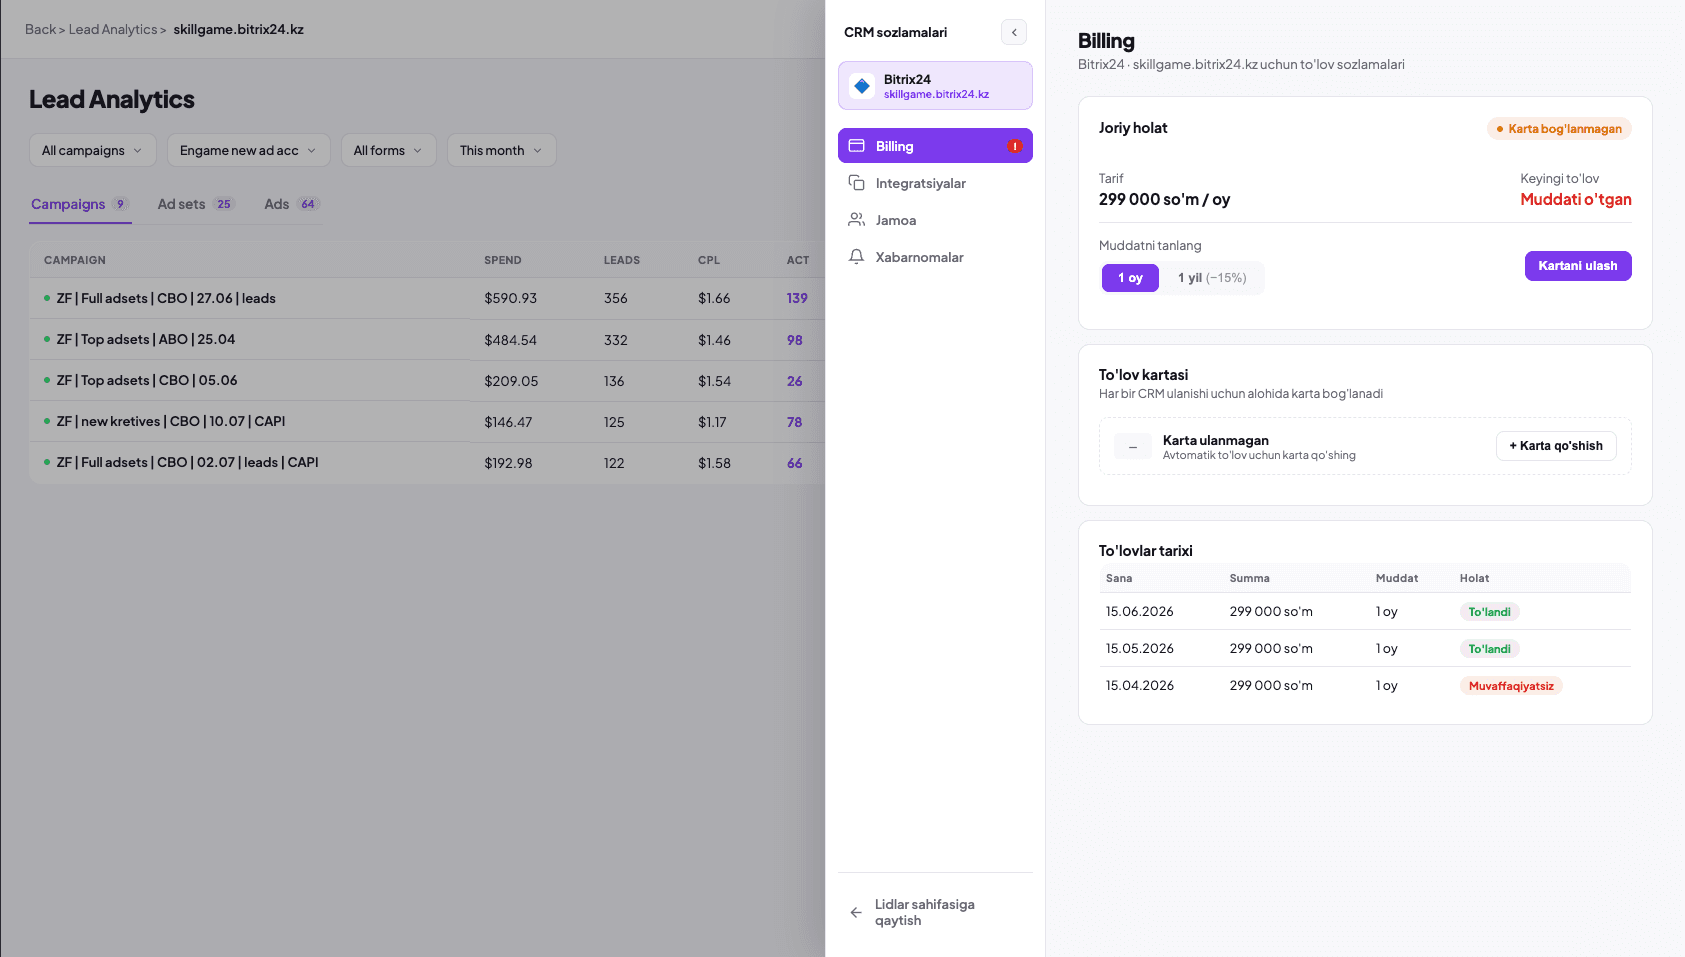Viewport: 1685px width, 957px height.
Task: Switch to the Ad sets tab
Action: (196, 204)
